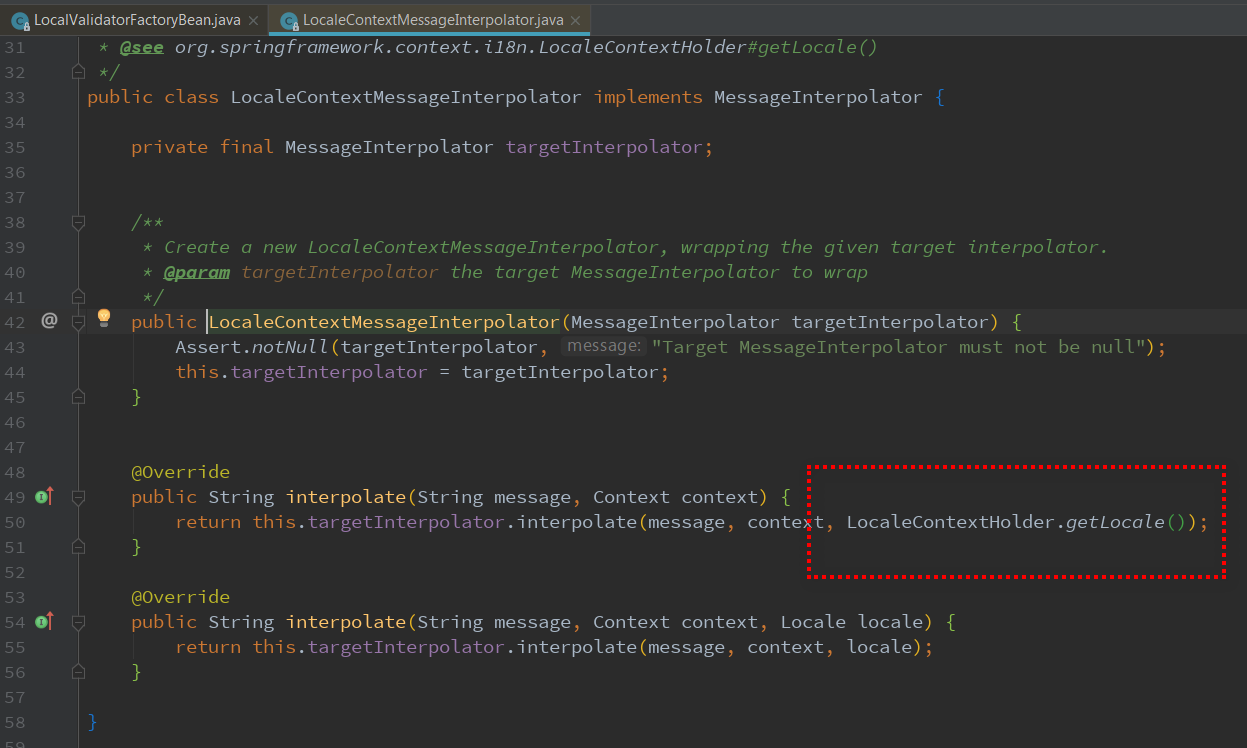Click the string "Target MessageInterpolator must not be null"
This screenshot has height=748, width=1247.
point(899,347)
